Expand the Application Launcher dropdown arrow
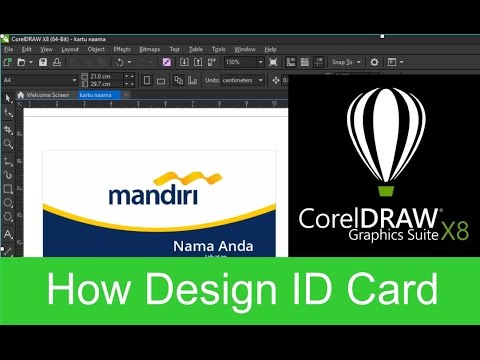The height and width of the screenshot is (360, 480). coord(401,62)
